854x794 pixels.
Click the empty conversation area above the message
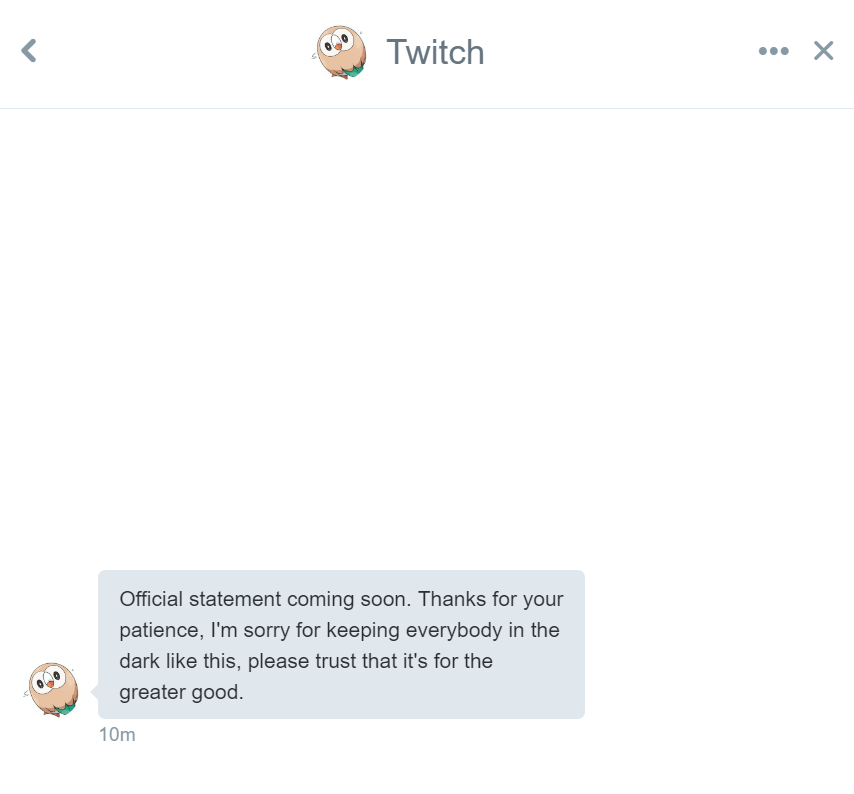click(x=427, y=330)
